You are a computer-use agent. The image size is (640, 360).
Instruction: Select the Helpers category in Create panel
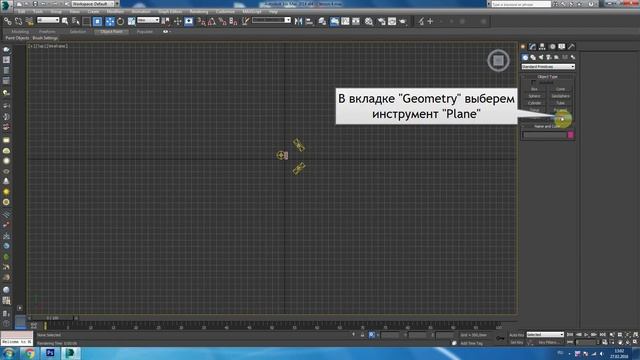click(556, 58)
